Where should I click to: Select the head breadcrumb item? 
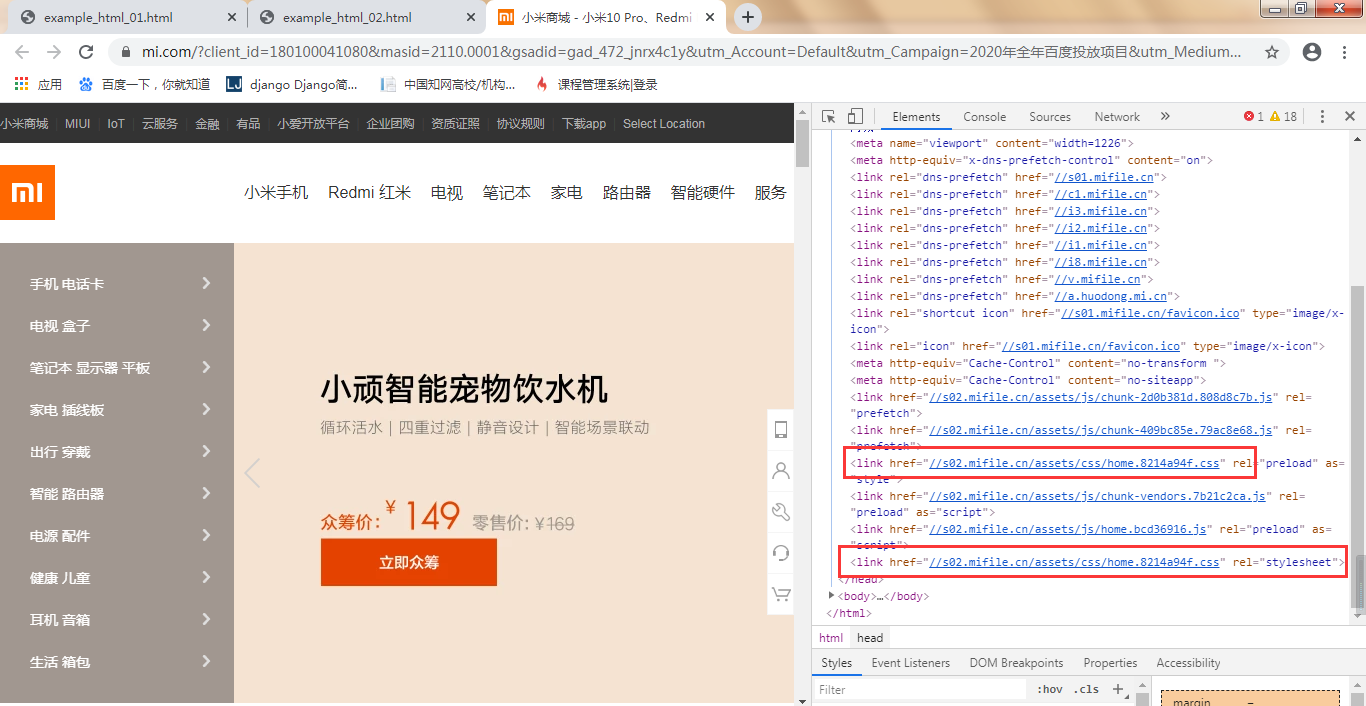click(x=870, y=638)
